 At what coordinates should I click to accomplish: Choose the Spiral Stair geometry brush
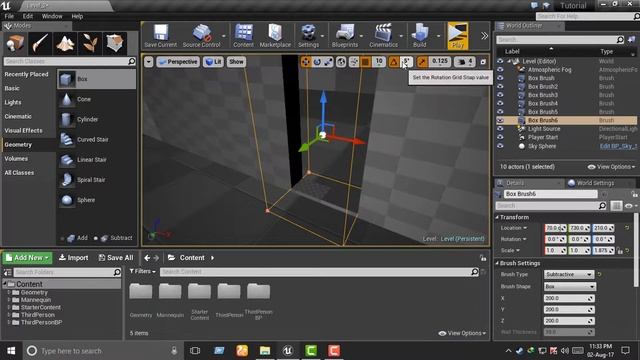click(x=96, y=180)
